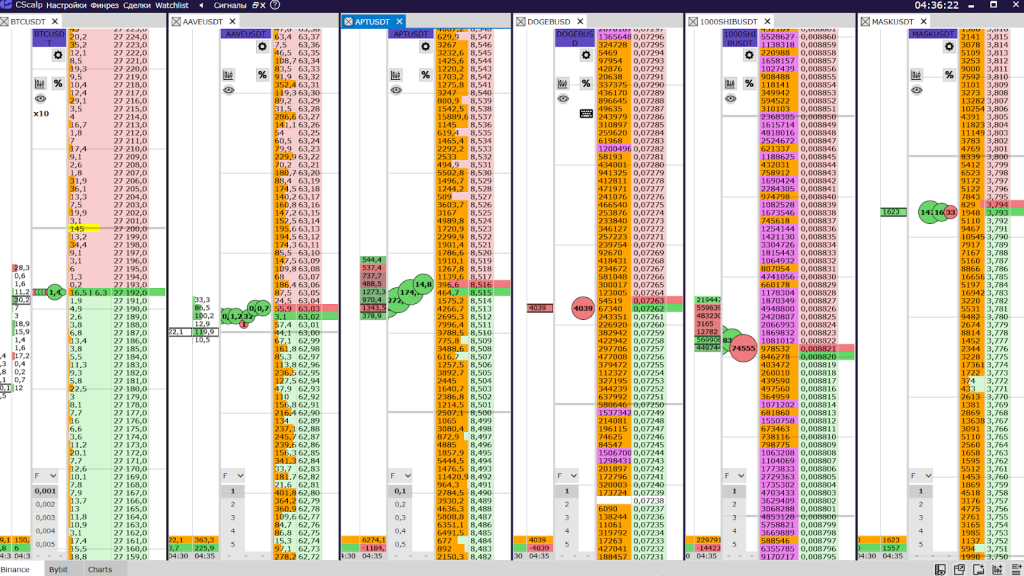This screenshot has height=576, width=1024.
Task: Open the Настройки menu
Action: click(x=65, y=5)
